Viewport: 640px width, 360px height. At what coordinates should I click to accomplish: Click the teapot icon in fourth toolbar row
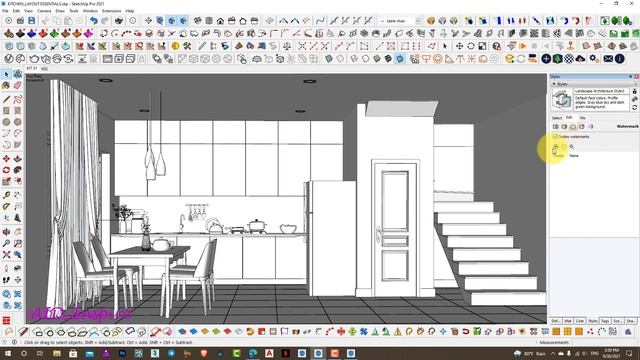click(x=34, y=59)
